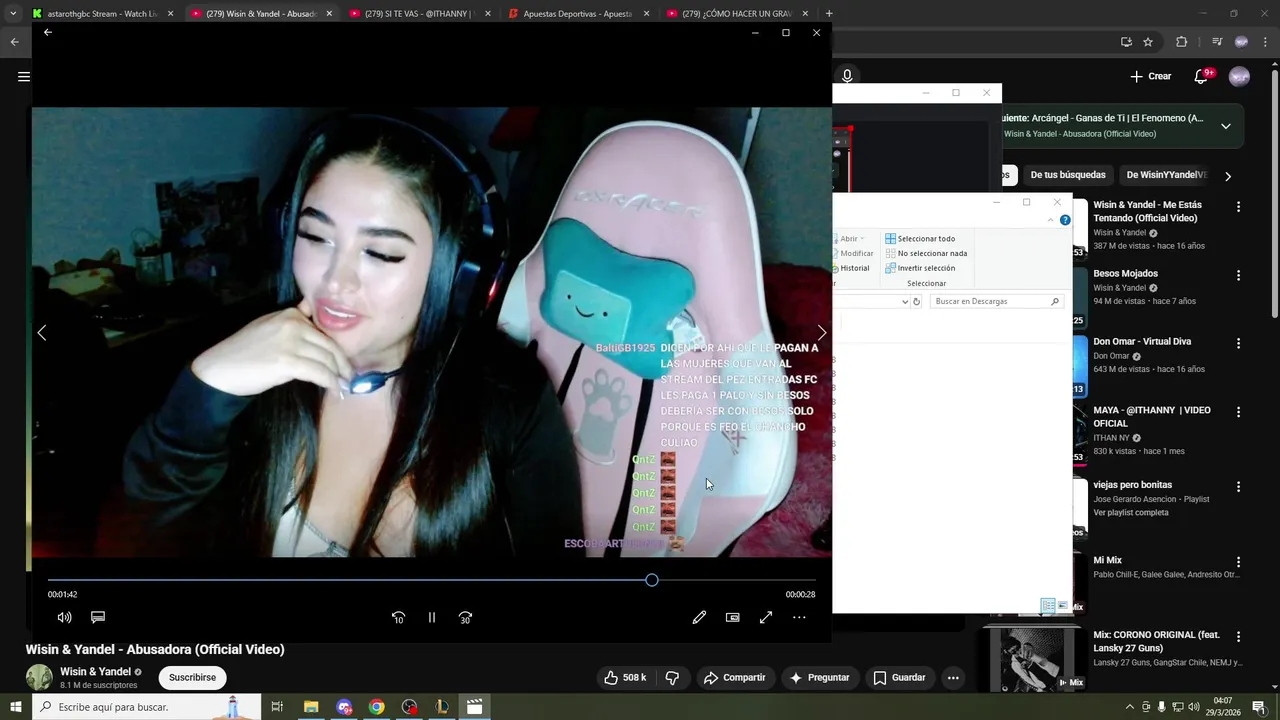Dislike the YouTube video
Viewport: 1280px width, 720px height.
(x=672, y=678)
